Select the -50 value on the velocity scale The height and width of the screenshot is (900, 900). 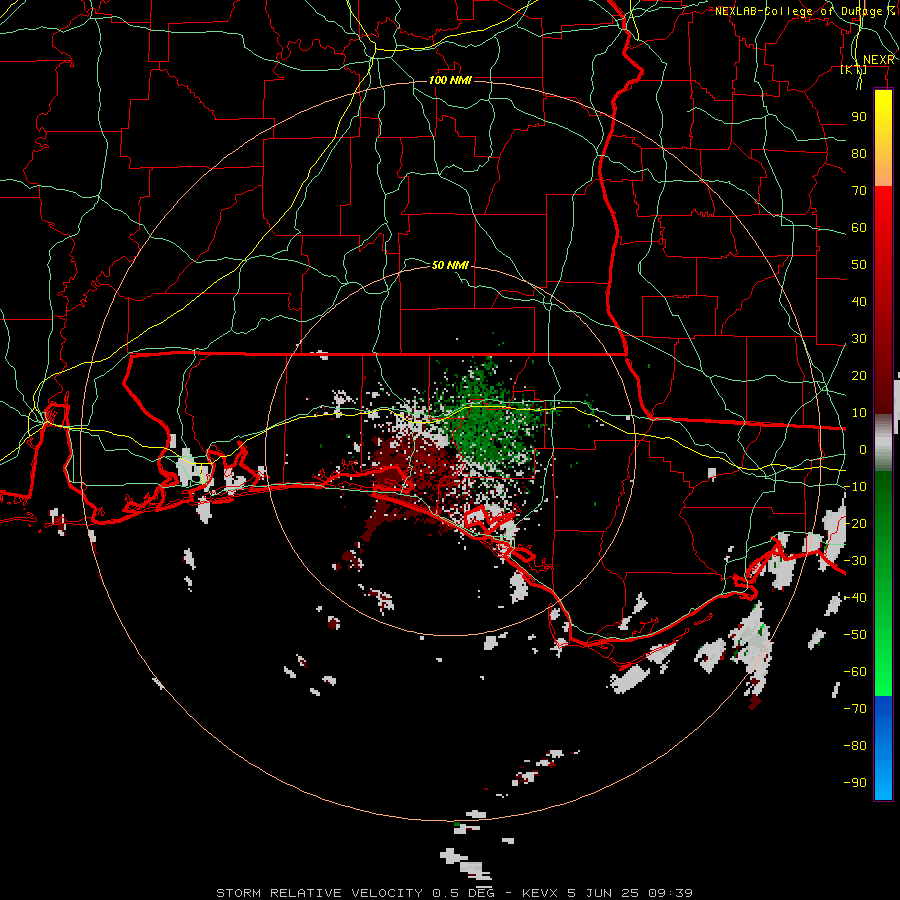(855, 635)
